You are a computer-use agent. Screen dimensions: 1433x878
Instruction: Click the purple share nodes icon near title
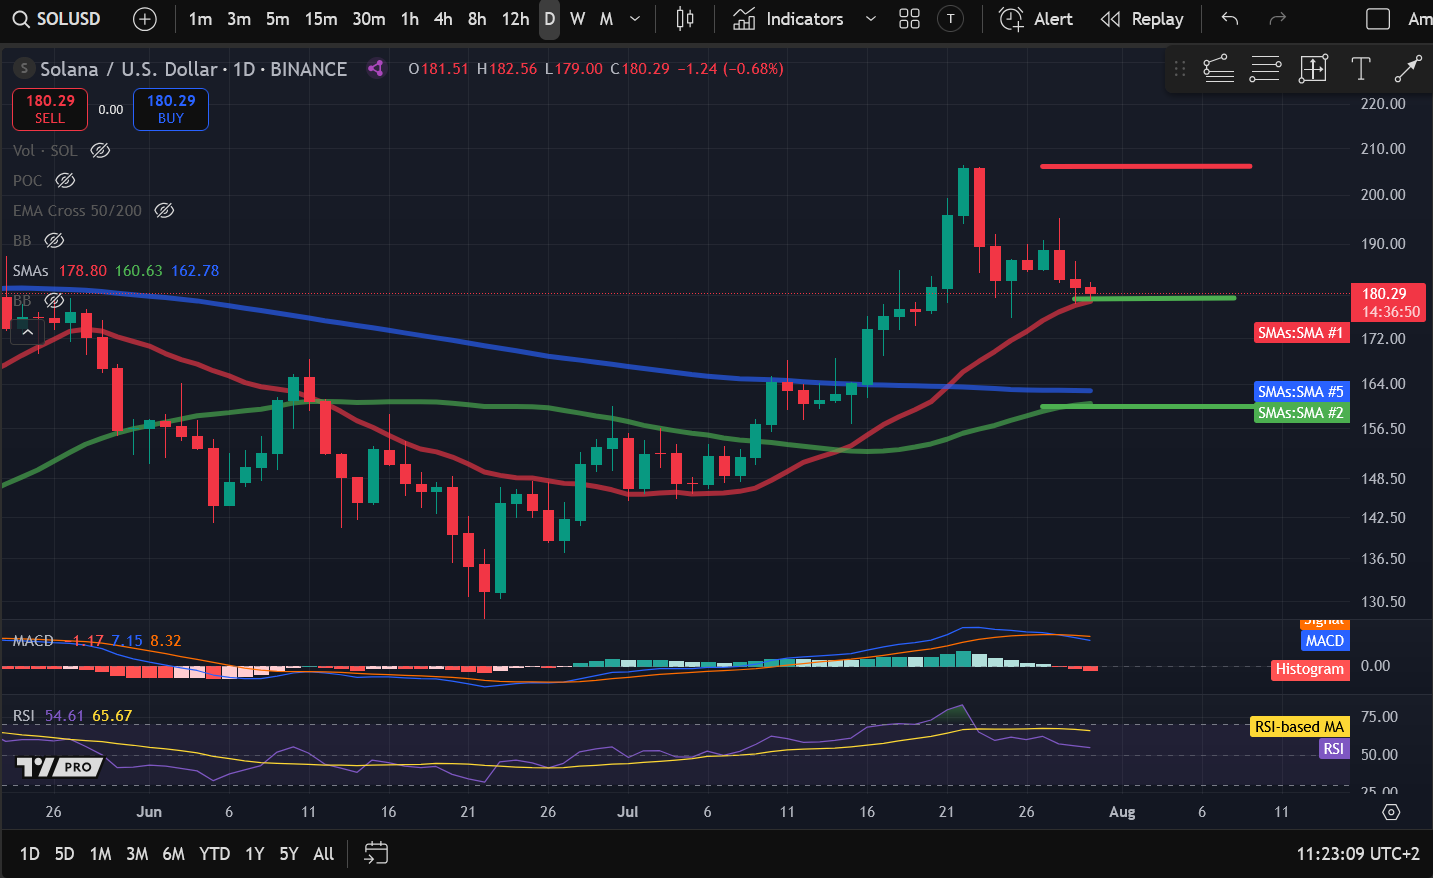(x=376, y=69)
